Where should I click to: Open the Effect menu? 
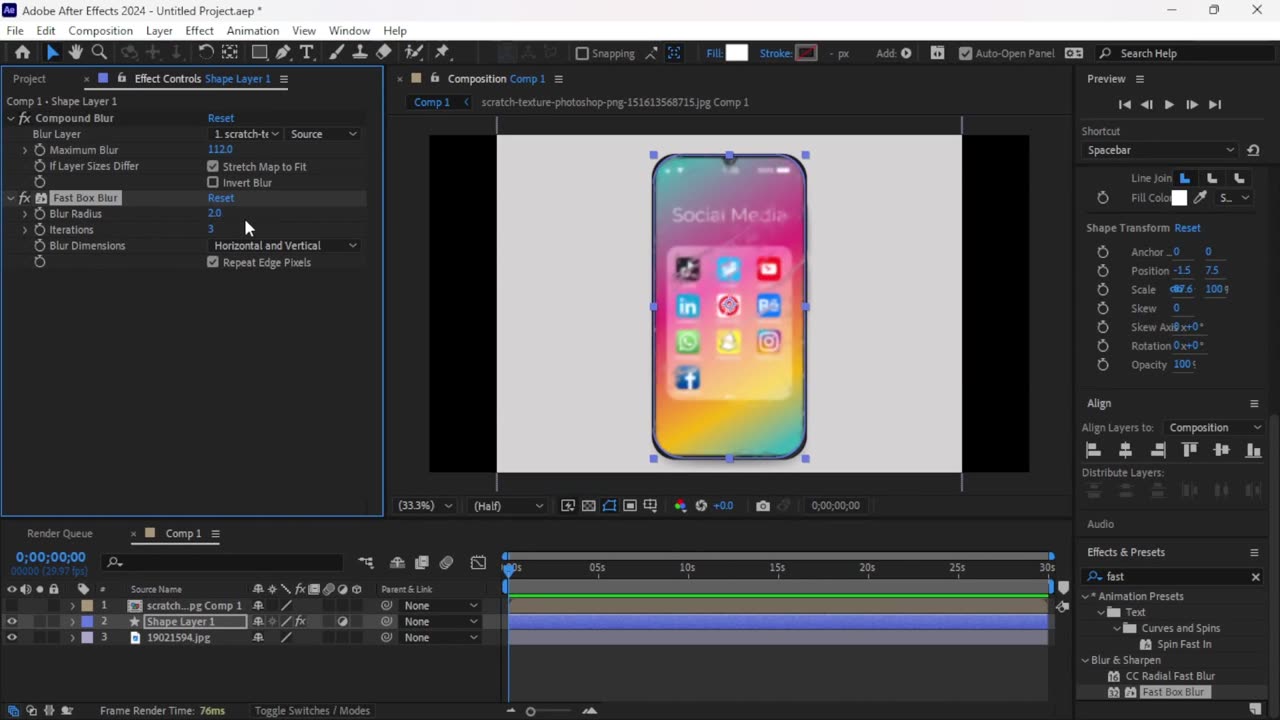(199, 31)
